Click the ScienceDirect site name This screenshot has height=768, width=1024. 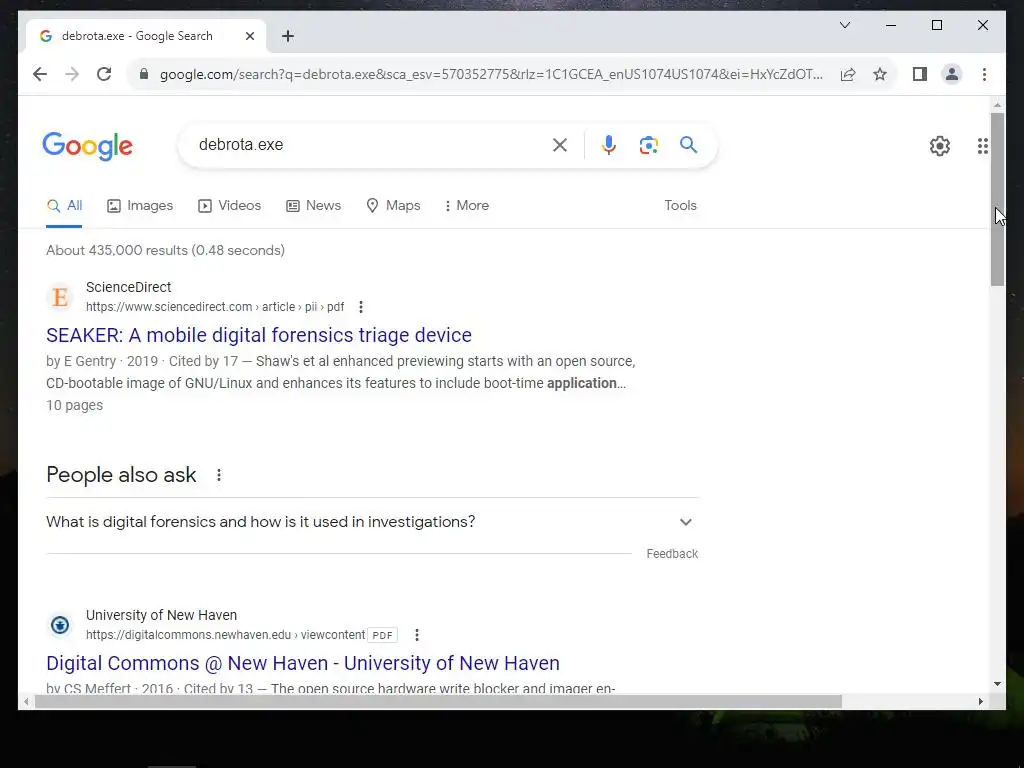click(129, 287)
